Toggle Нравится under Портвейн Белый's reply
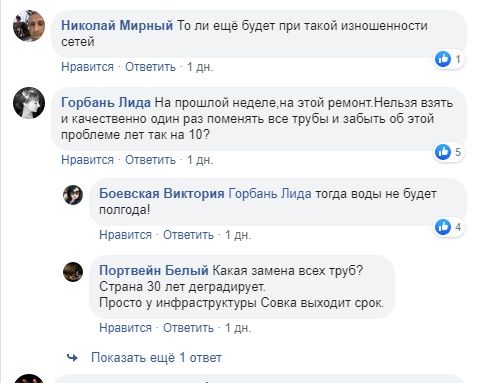499x383 pixels. (x=125, y=328)
